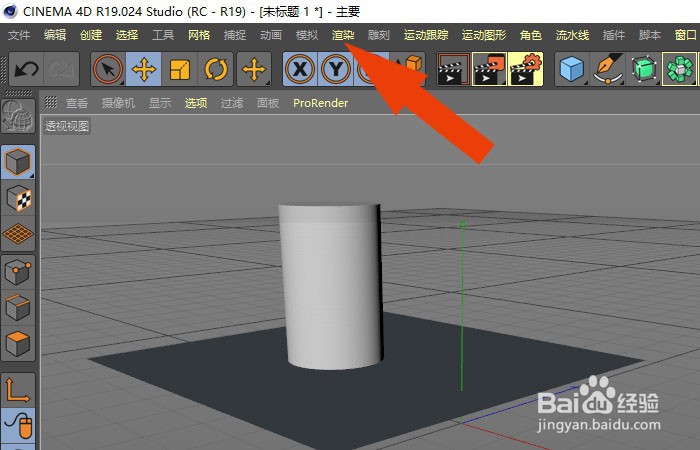700x450 pixels.
Task: Open the 动画 menu
Action: (x=271, y=35)
